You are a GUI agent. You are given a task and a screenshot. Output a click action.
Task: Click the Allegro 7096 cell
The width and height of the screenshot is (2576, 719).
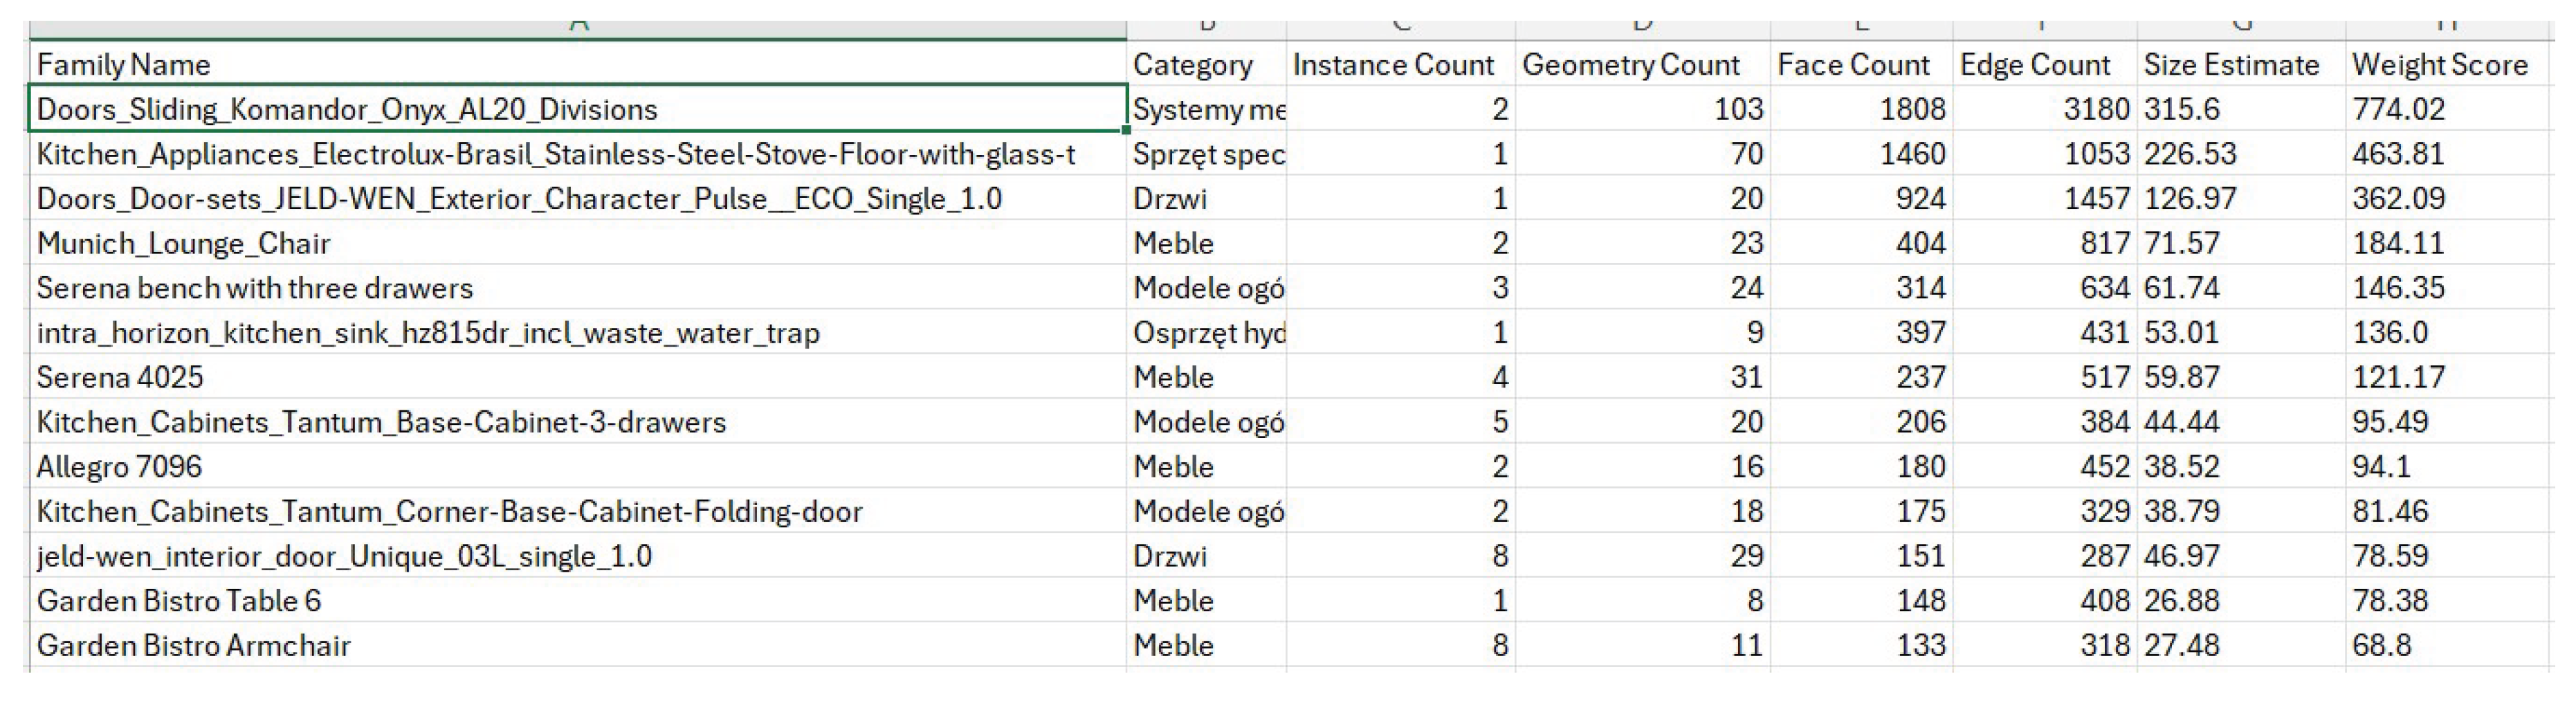point(120,467)
